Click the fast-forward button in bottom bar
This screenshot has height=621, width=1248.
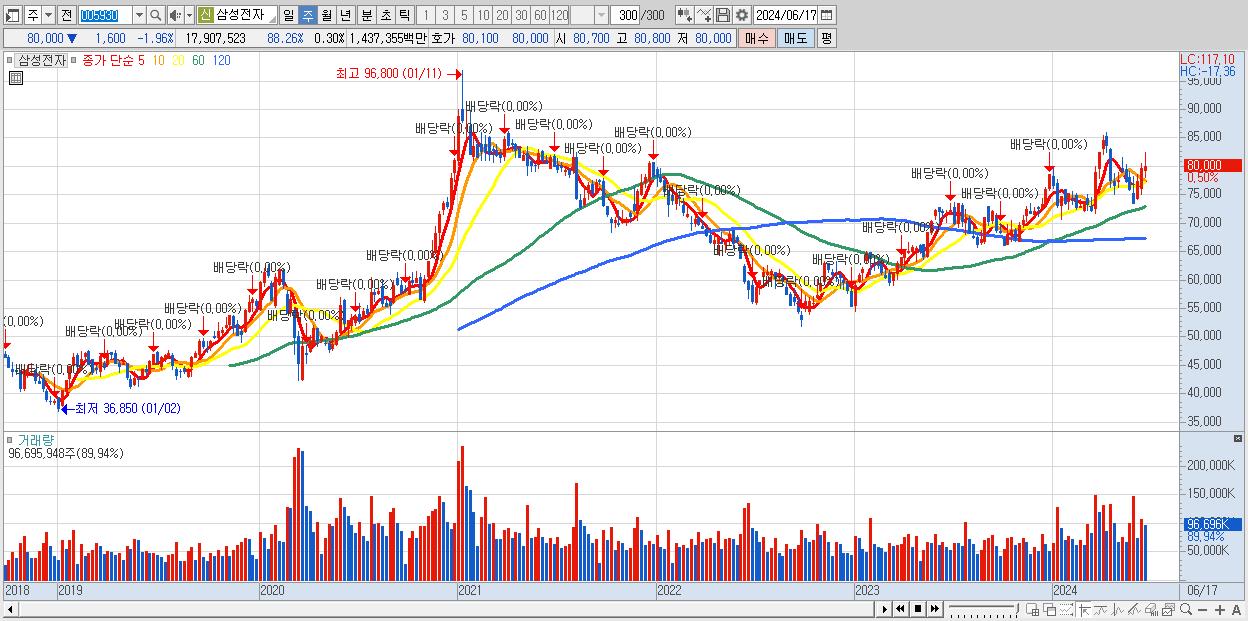point(935,609)
